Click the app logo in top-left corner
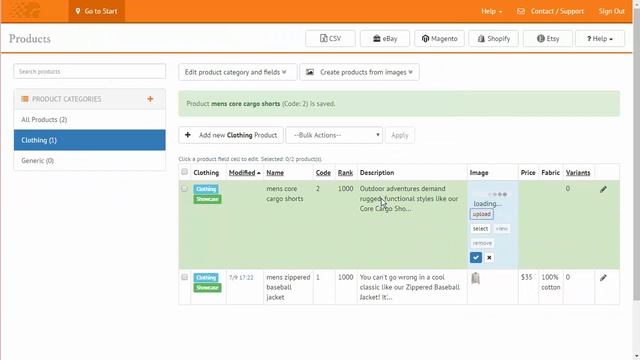Screen dimensions: 640x360 click(x=25, y=10)
